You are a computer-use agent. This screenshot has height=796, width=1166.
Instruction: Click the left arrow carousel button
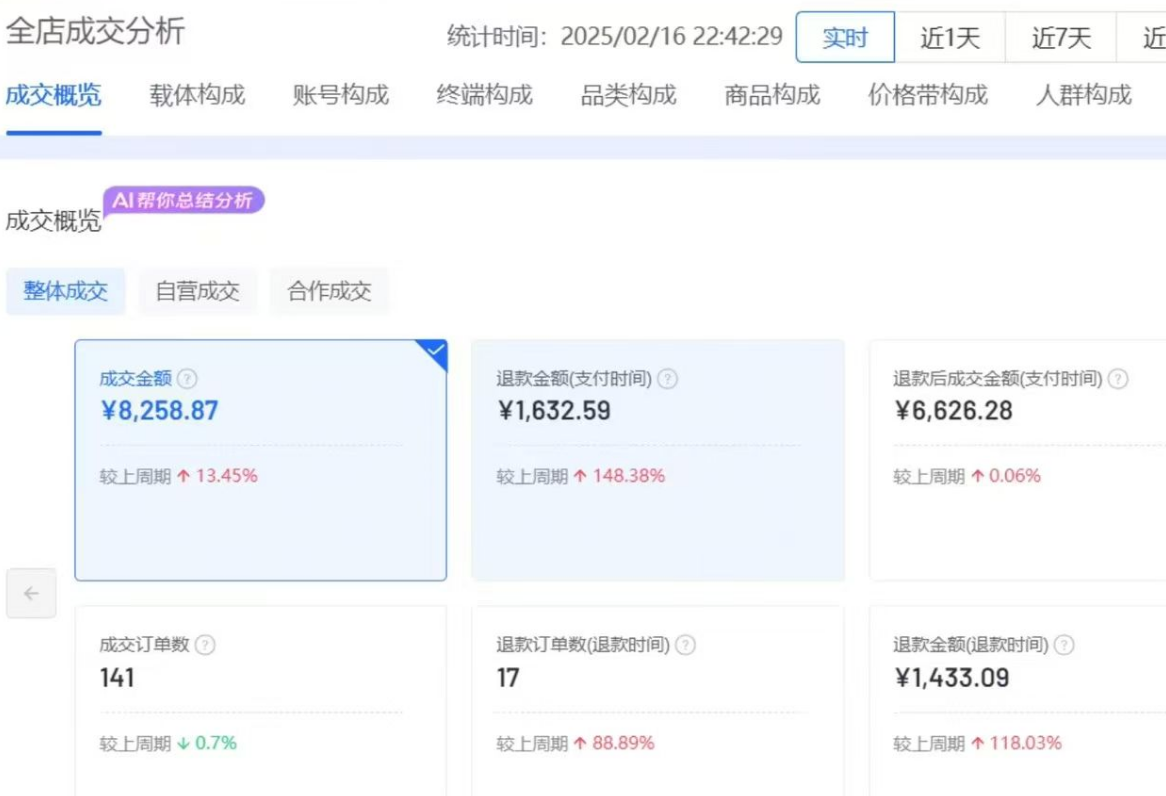pos(31,593)
